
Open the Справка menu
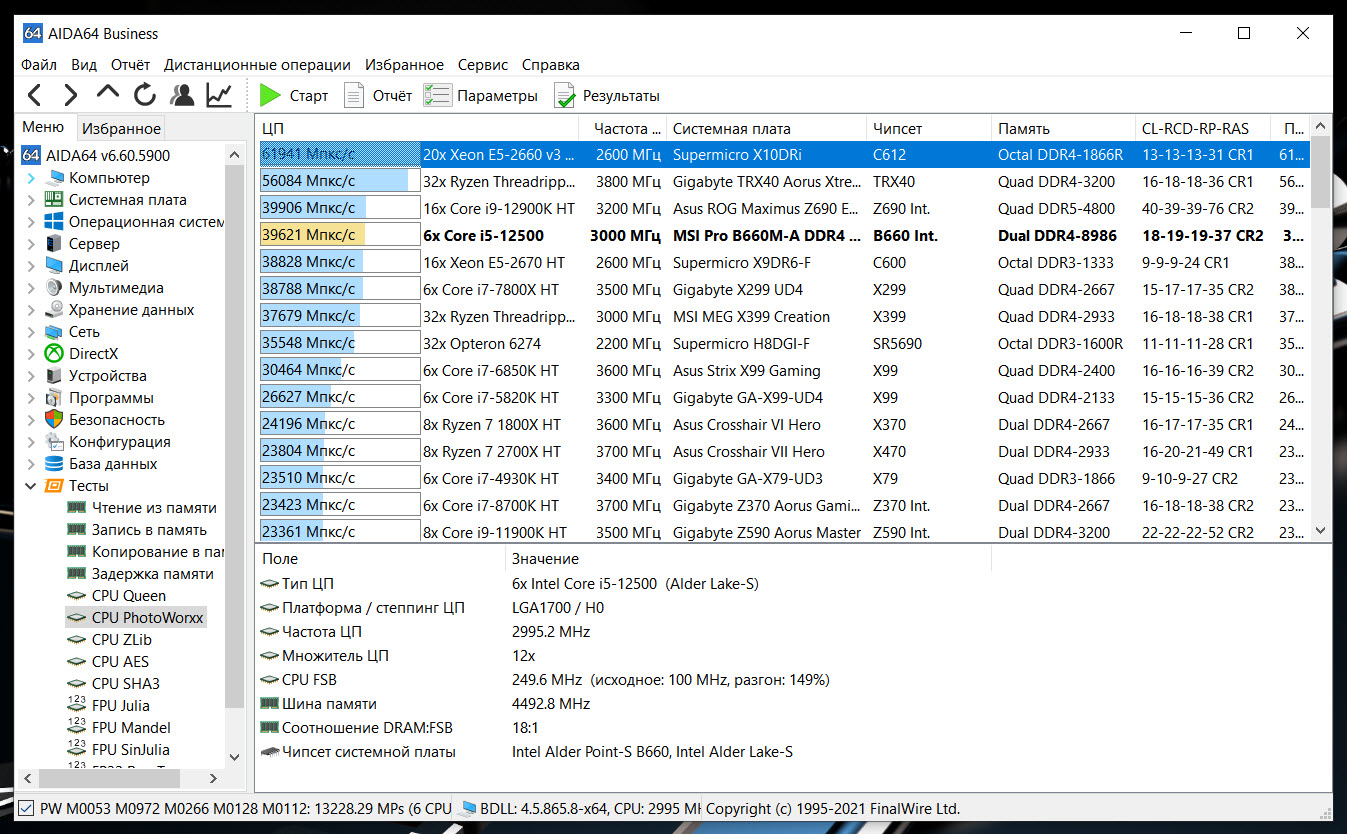[551, 65]
